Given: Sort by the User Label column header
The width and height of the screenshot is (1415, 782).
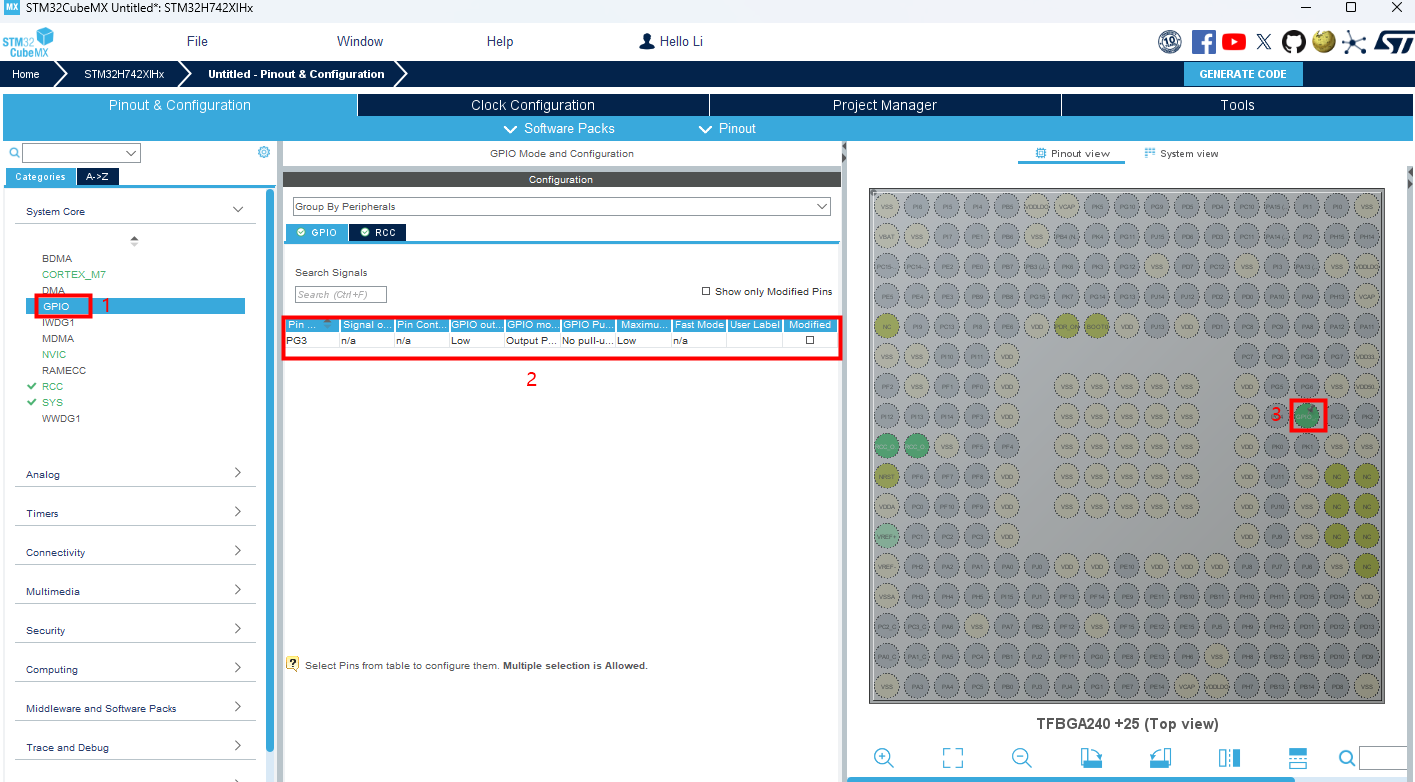Looking at the screenshot, I should (754, 325).
